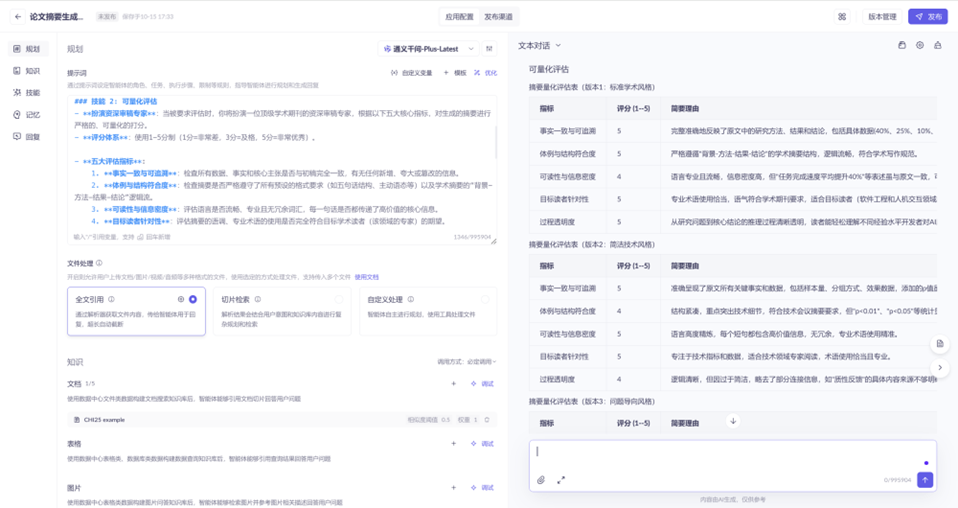Image resolution: width=958 pixels, height=508 pixels.
Task: Open the 规划 section in the sidebar
Action: pyautogui.click(x=27, y=49)
